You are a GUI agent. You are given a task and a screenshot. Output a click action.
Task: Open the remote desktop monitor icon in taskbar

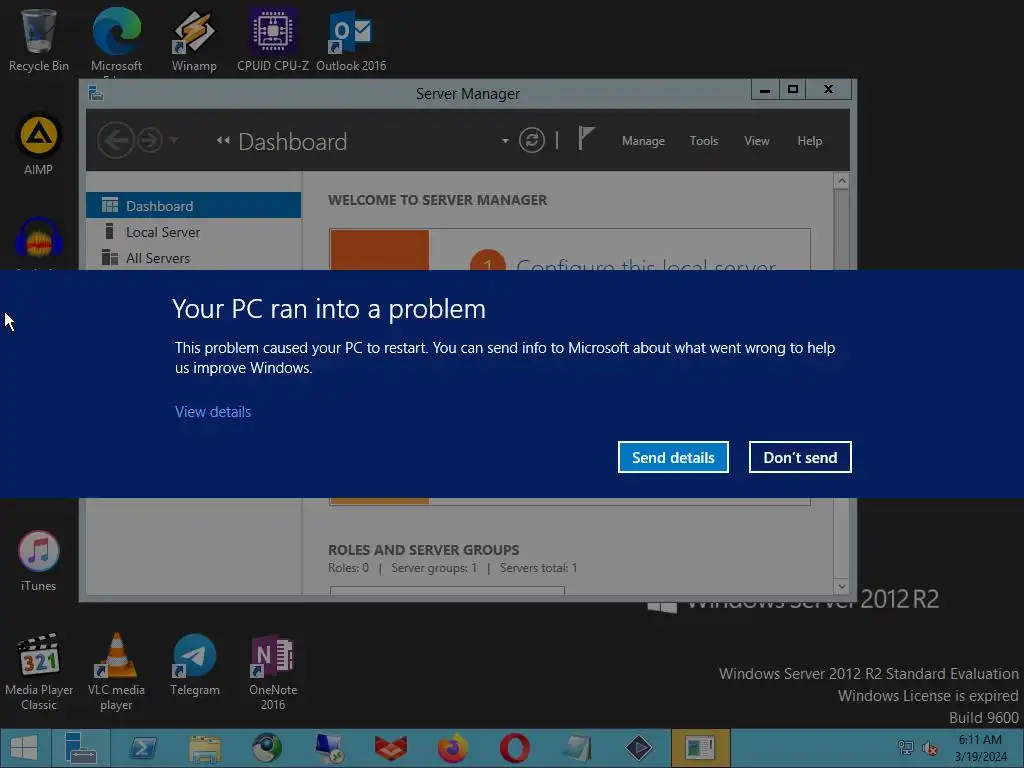329,748
